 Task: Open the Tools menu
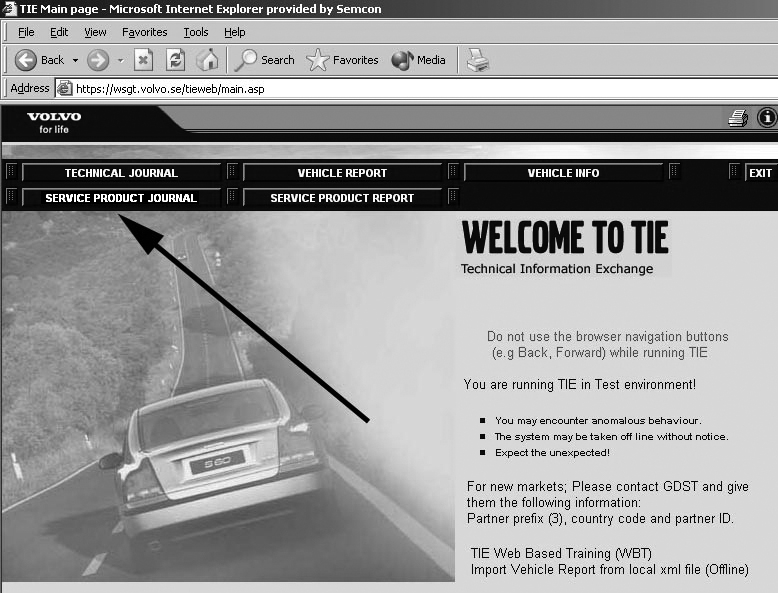195,32
